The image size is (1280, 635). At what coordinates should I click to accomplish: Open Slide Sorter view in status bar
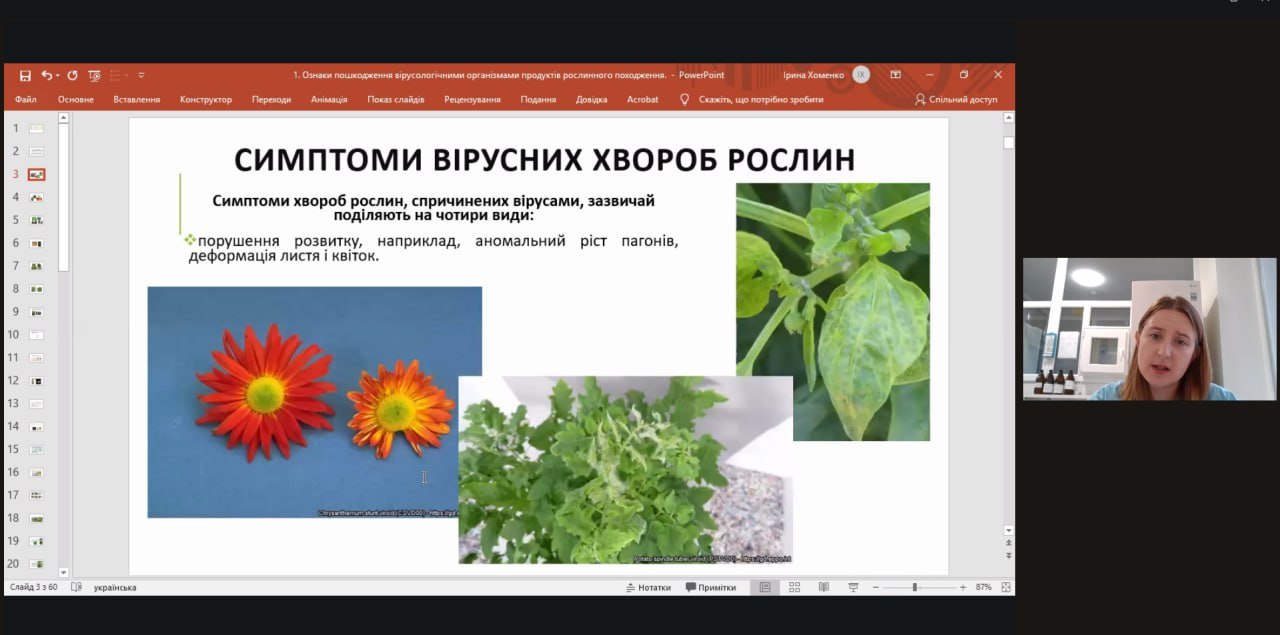point(795,587)
